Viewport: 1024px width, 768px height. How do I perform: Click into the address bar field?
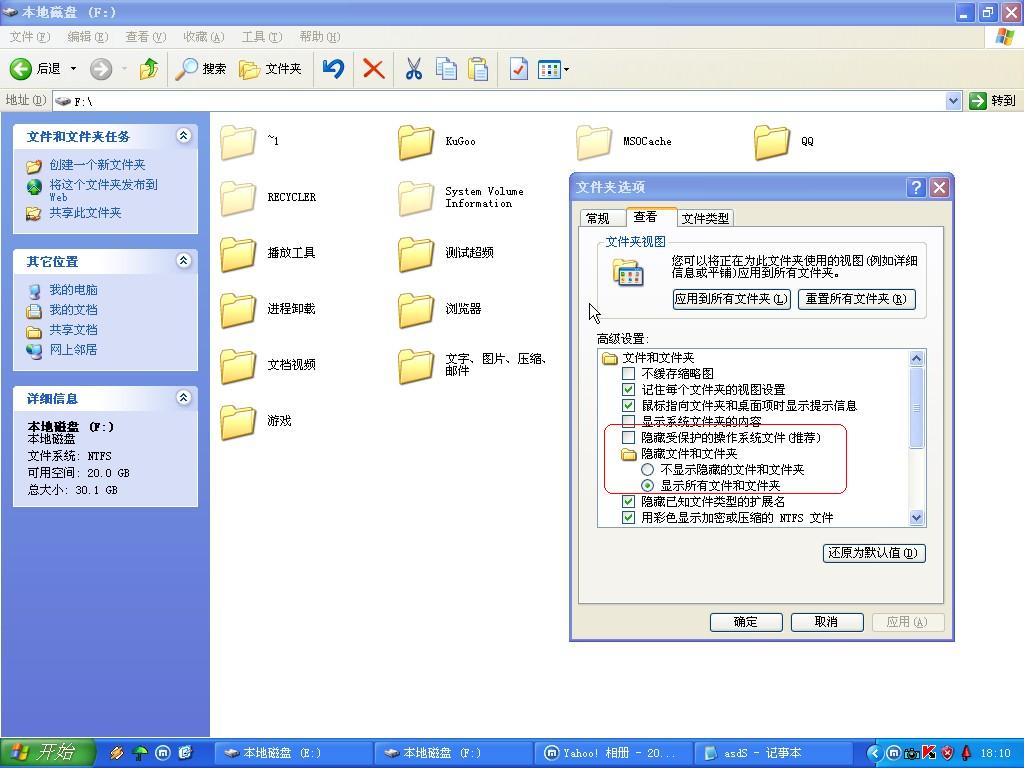[x=499, y=101]
